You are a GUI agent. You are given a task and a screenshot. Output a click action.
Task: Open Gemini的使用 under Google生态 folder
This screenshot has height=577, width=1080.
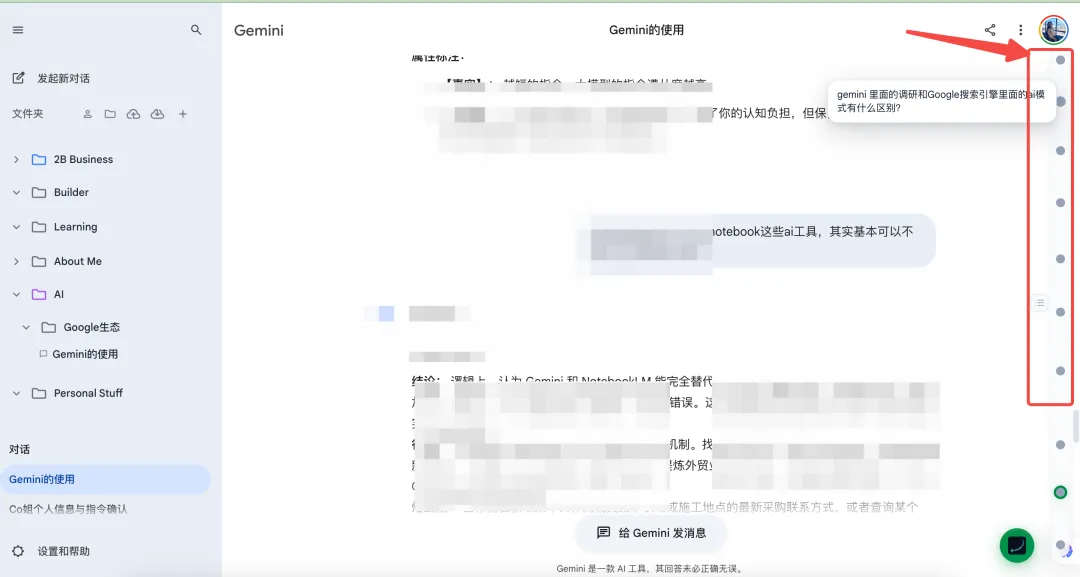pos(79,354)
